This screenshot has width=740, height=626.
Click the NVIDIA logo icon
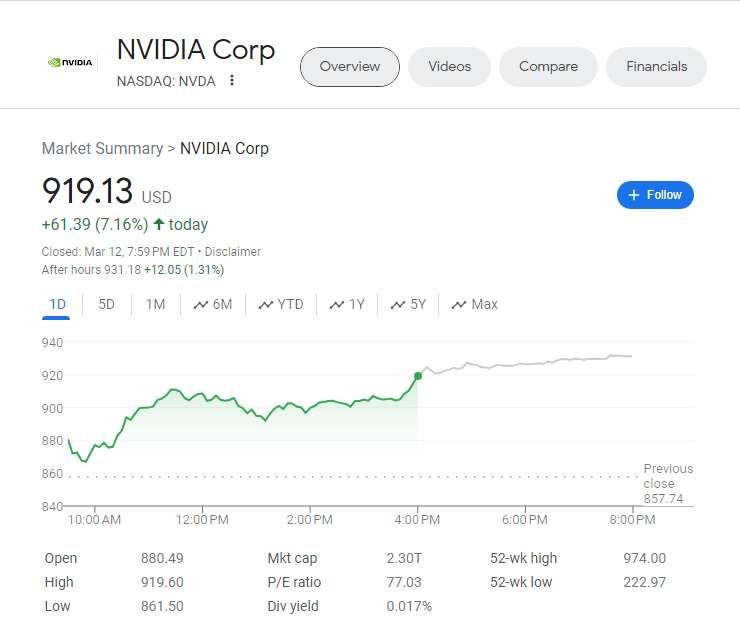70,62
